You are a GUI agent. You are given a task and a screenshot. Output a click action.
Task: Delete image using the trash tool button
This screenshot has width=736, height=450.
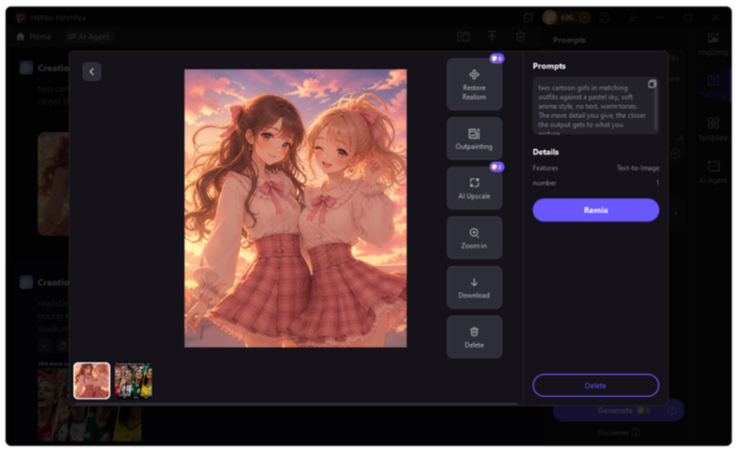474,337
